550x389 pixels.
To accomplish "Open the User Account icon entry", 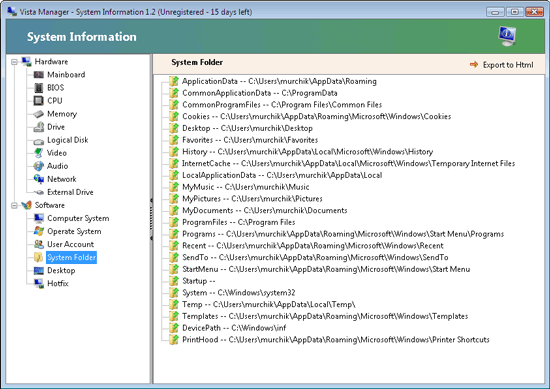I will point(39,244).
